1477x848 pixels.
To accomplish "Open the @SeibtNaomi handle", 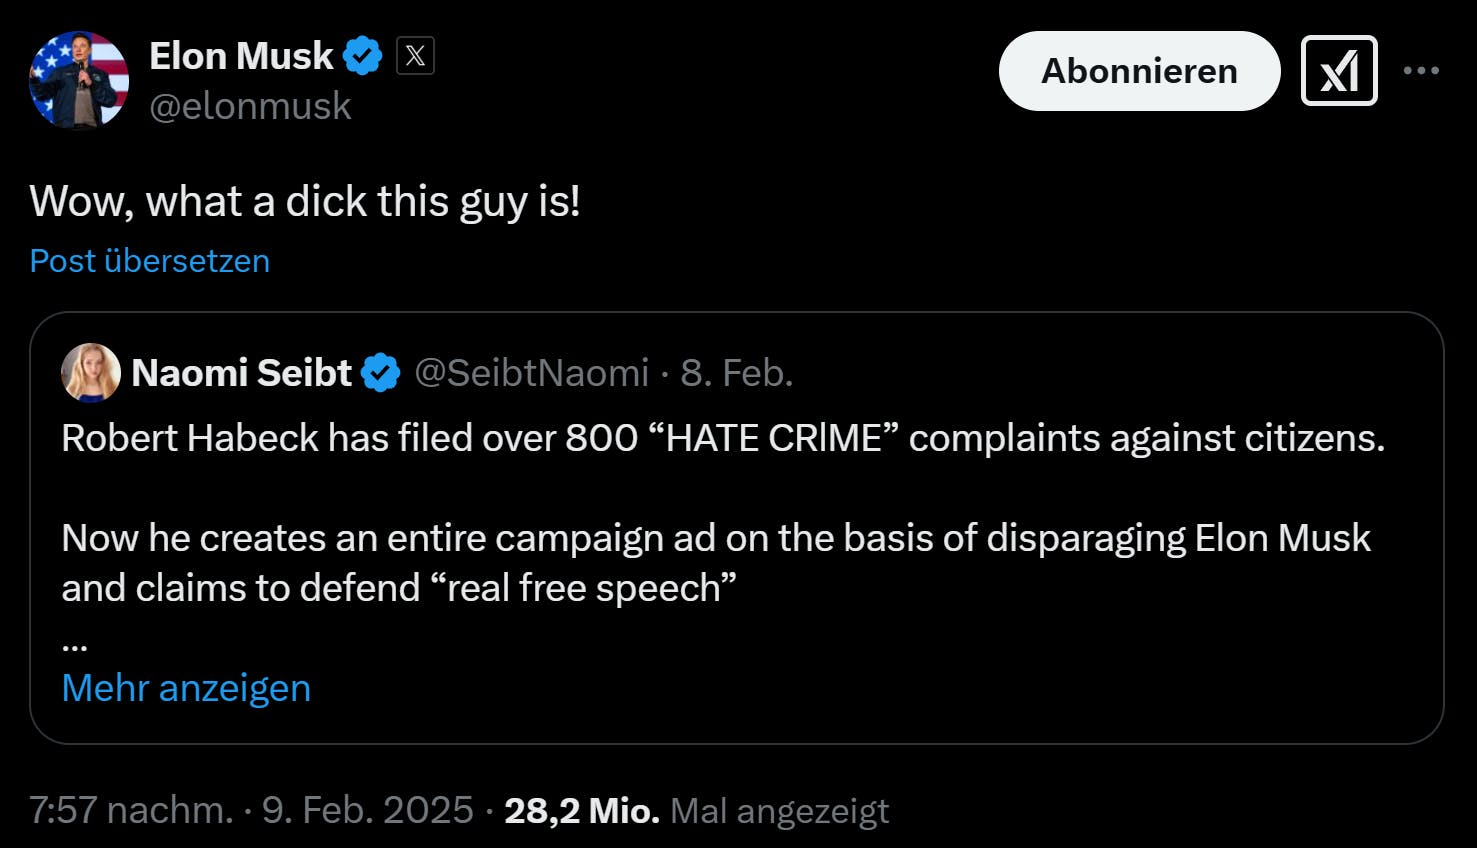I will (531, 373).
